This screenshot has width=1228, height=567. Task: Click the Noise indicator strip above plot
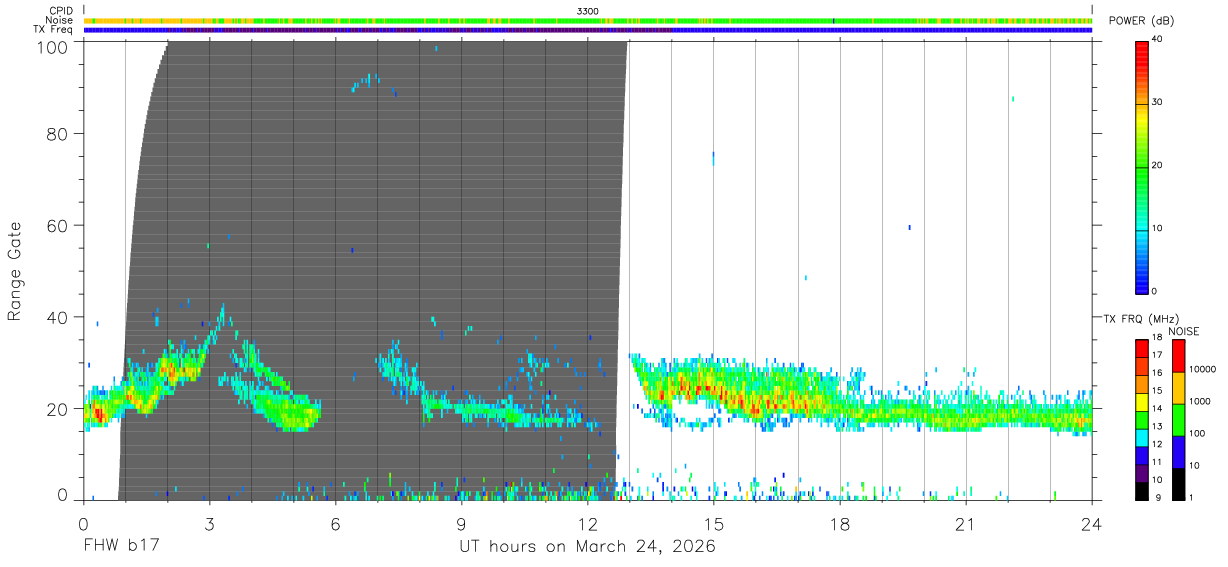tap(588, 20)
